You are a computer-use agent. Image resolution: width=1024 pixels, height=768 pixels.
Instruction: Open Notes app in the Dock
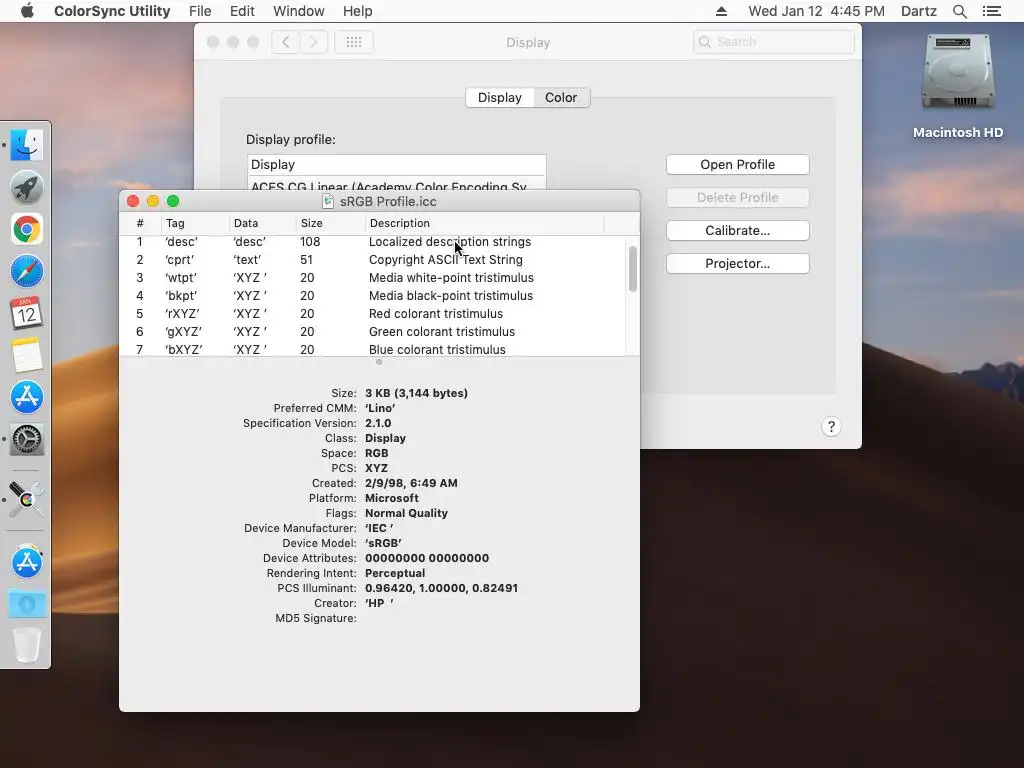tap(27, 355)
